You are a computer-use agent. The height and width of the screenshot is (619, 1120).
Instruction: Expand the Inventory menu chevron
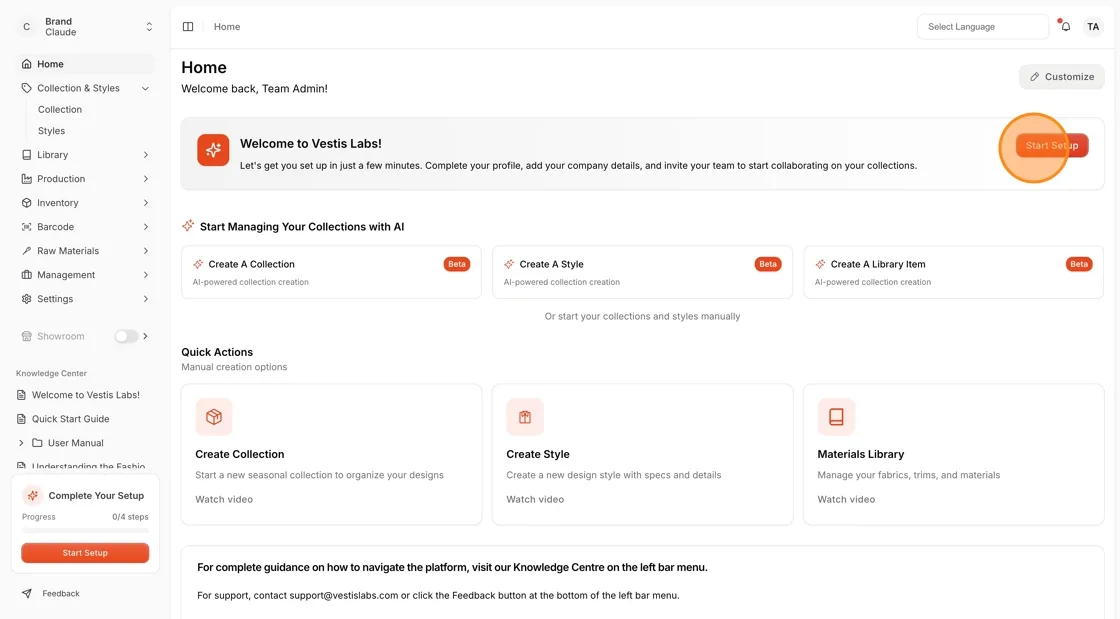click(146, 203)
